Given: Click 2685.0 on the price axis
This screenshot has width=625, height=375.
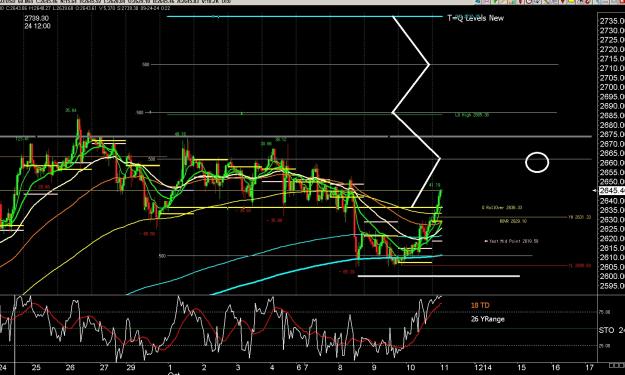Looking at the screenshot, I should click(x=612, y=116).
